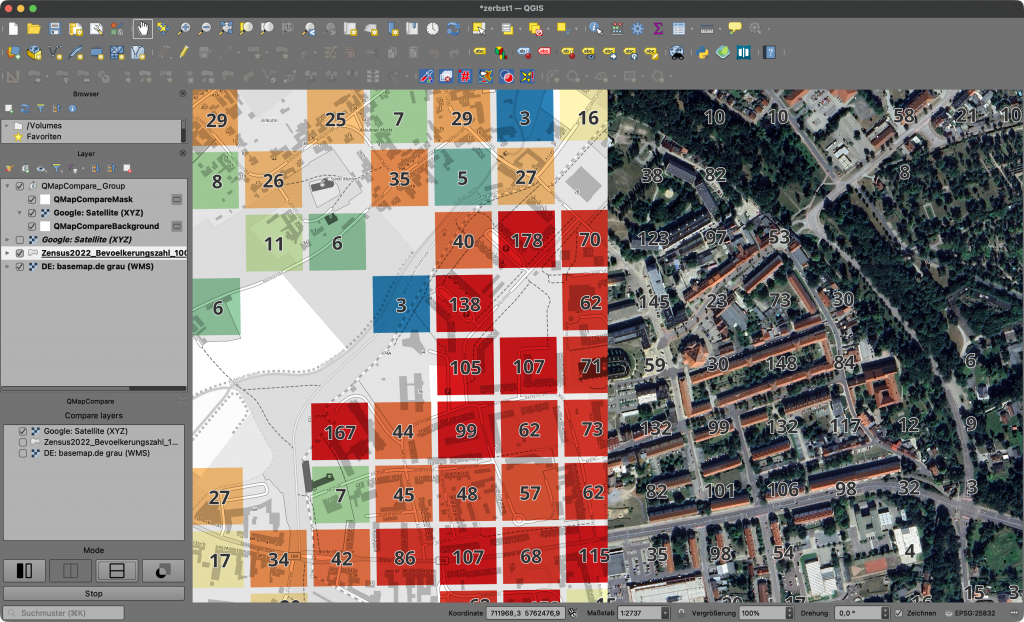The height and width of the screenshot is (622, 1024).
Task: Open the statistical summary sigma icon
Action: (x=658, y=29)
